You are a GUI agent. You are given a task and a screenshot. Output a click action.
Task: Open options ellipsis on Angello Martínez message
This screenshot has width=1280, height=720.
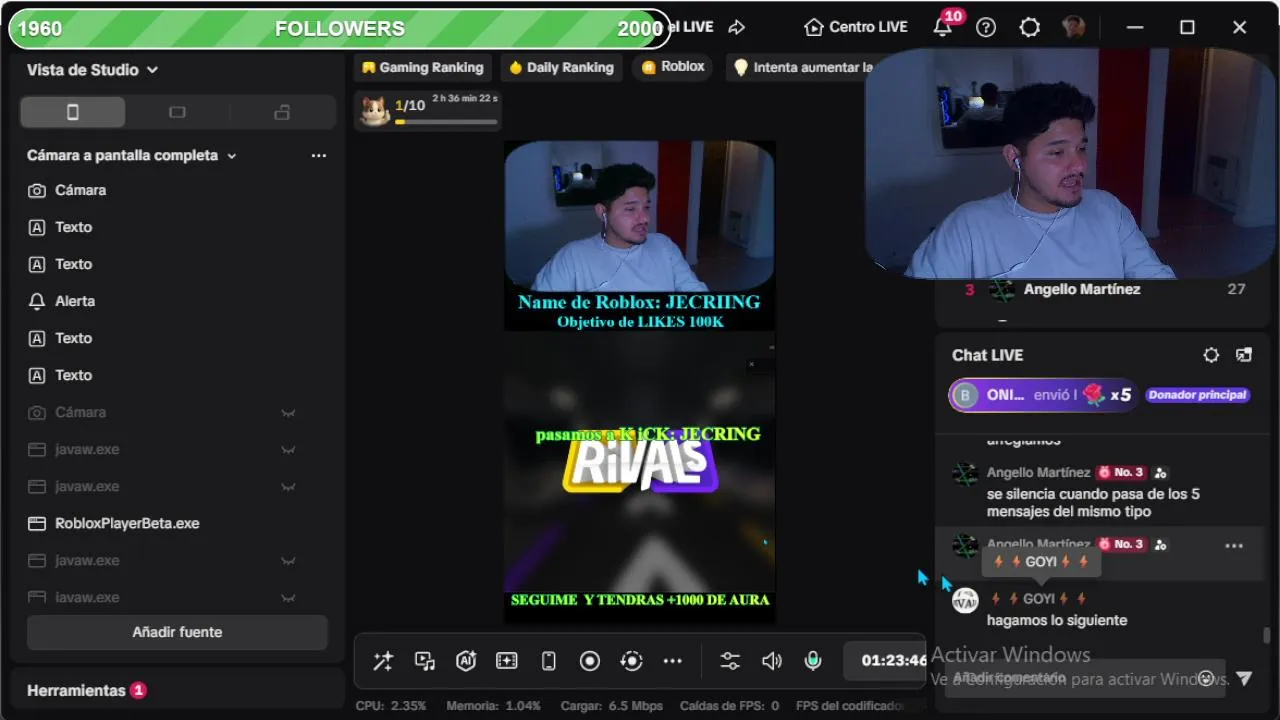[x=1234, y=546]
